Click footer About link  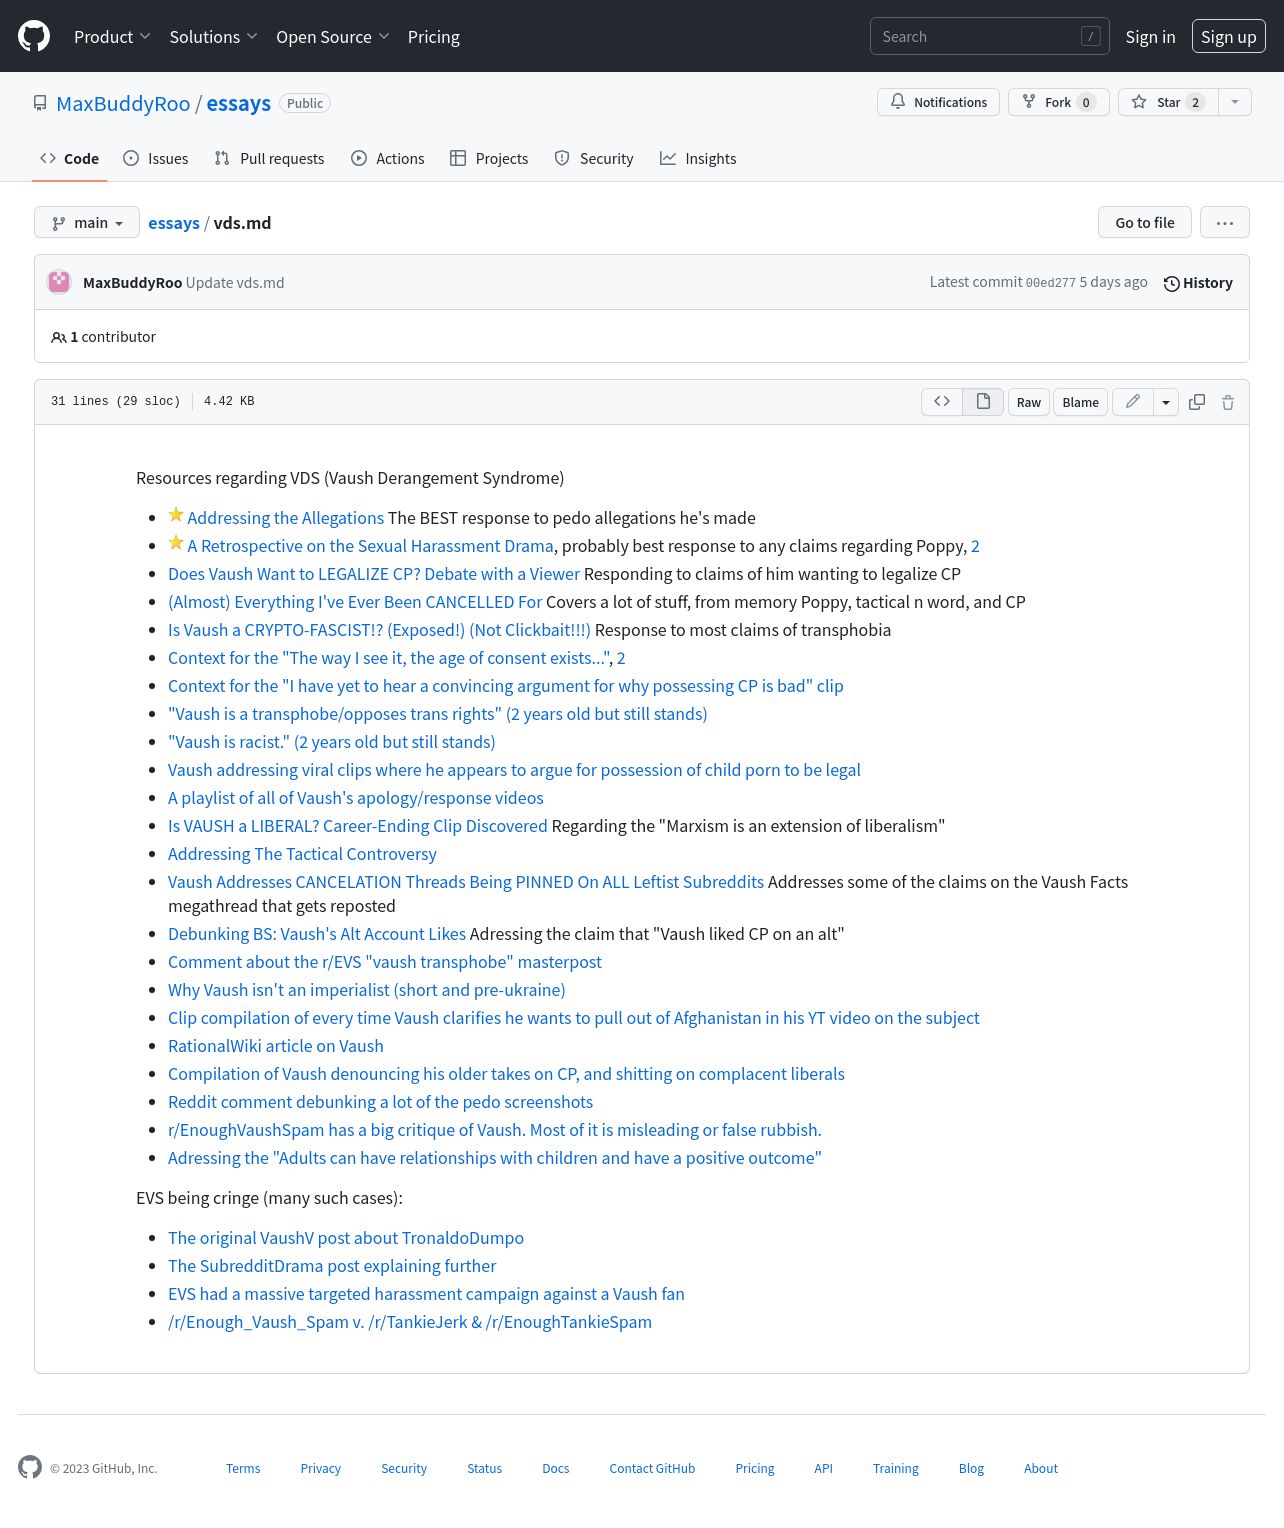1040,1468
